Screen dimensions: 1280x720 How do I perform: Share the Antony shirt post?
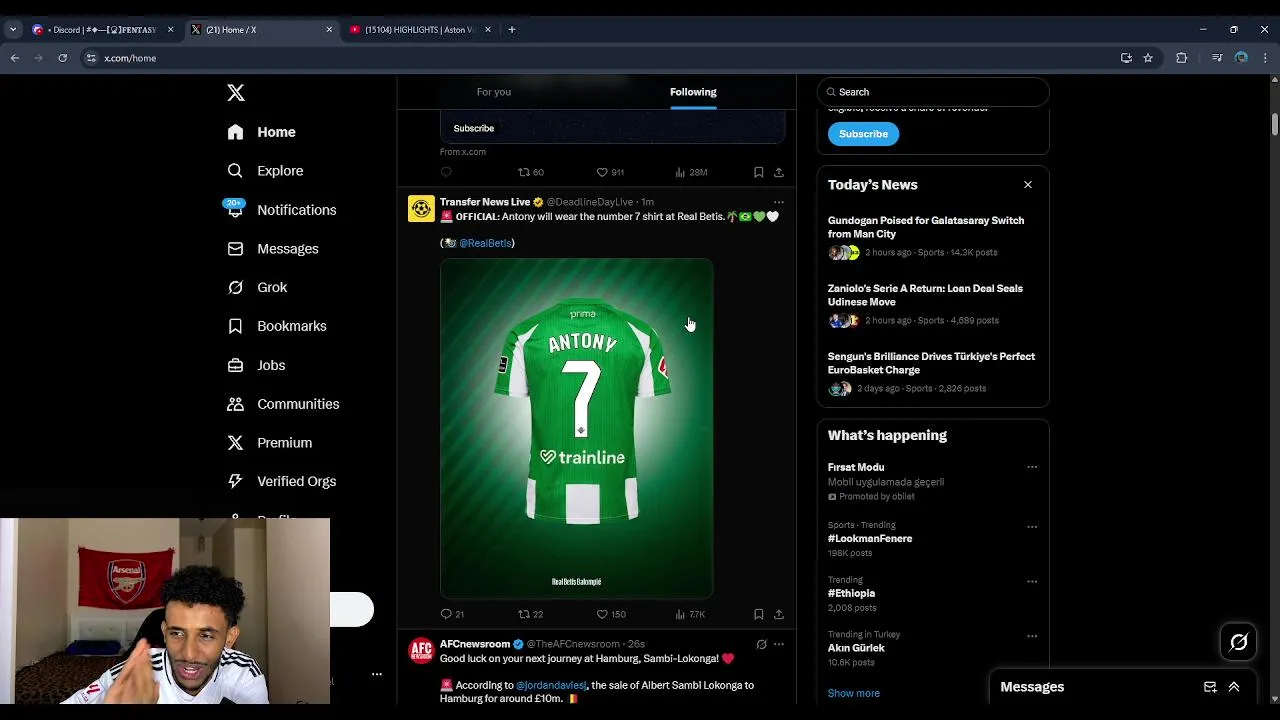click(x=779, y=614)
